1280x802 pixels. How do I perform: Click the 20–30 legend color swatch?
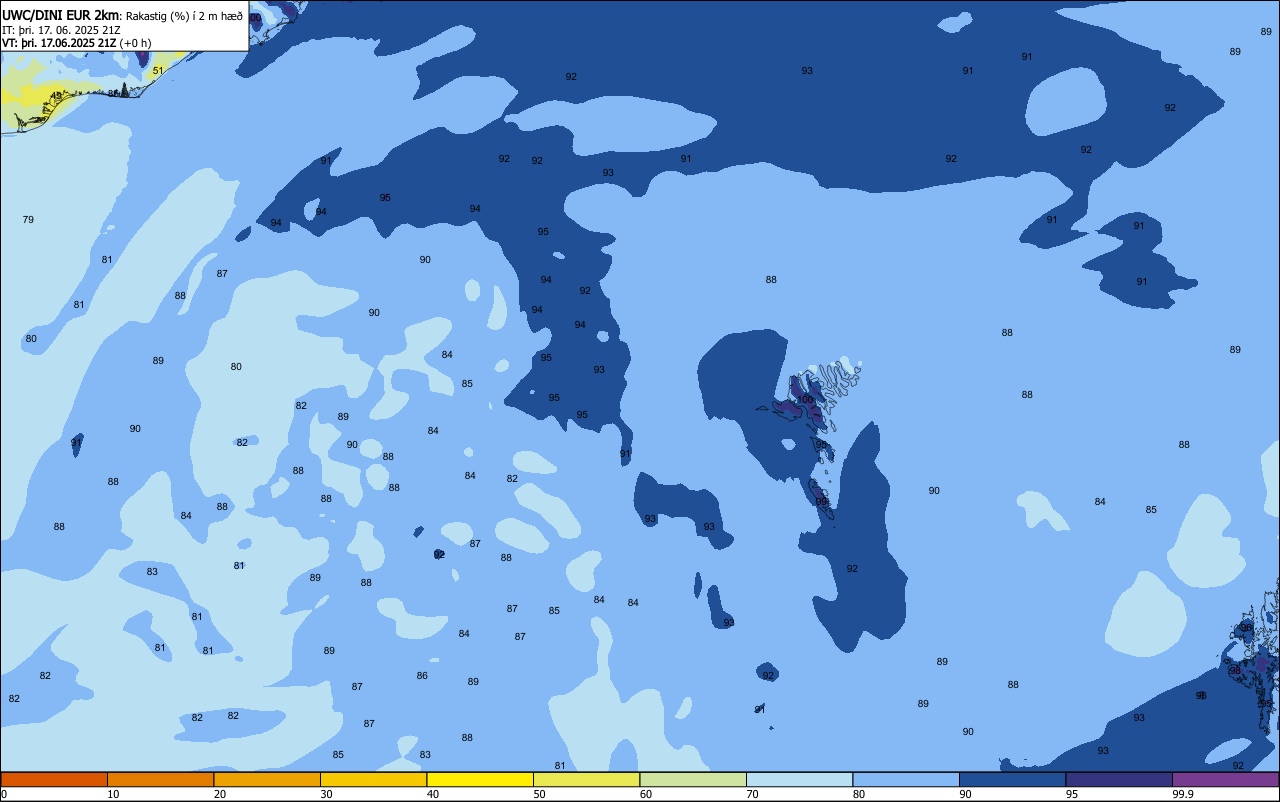[x=267, y=779]
